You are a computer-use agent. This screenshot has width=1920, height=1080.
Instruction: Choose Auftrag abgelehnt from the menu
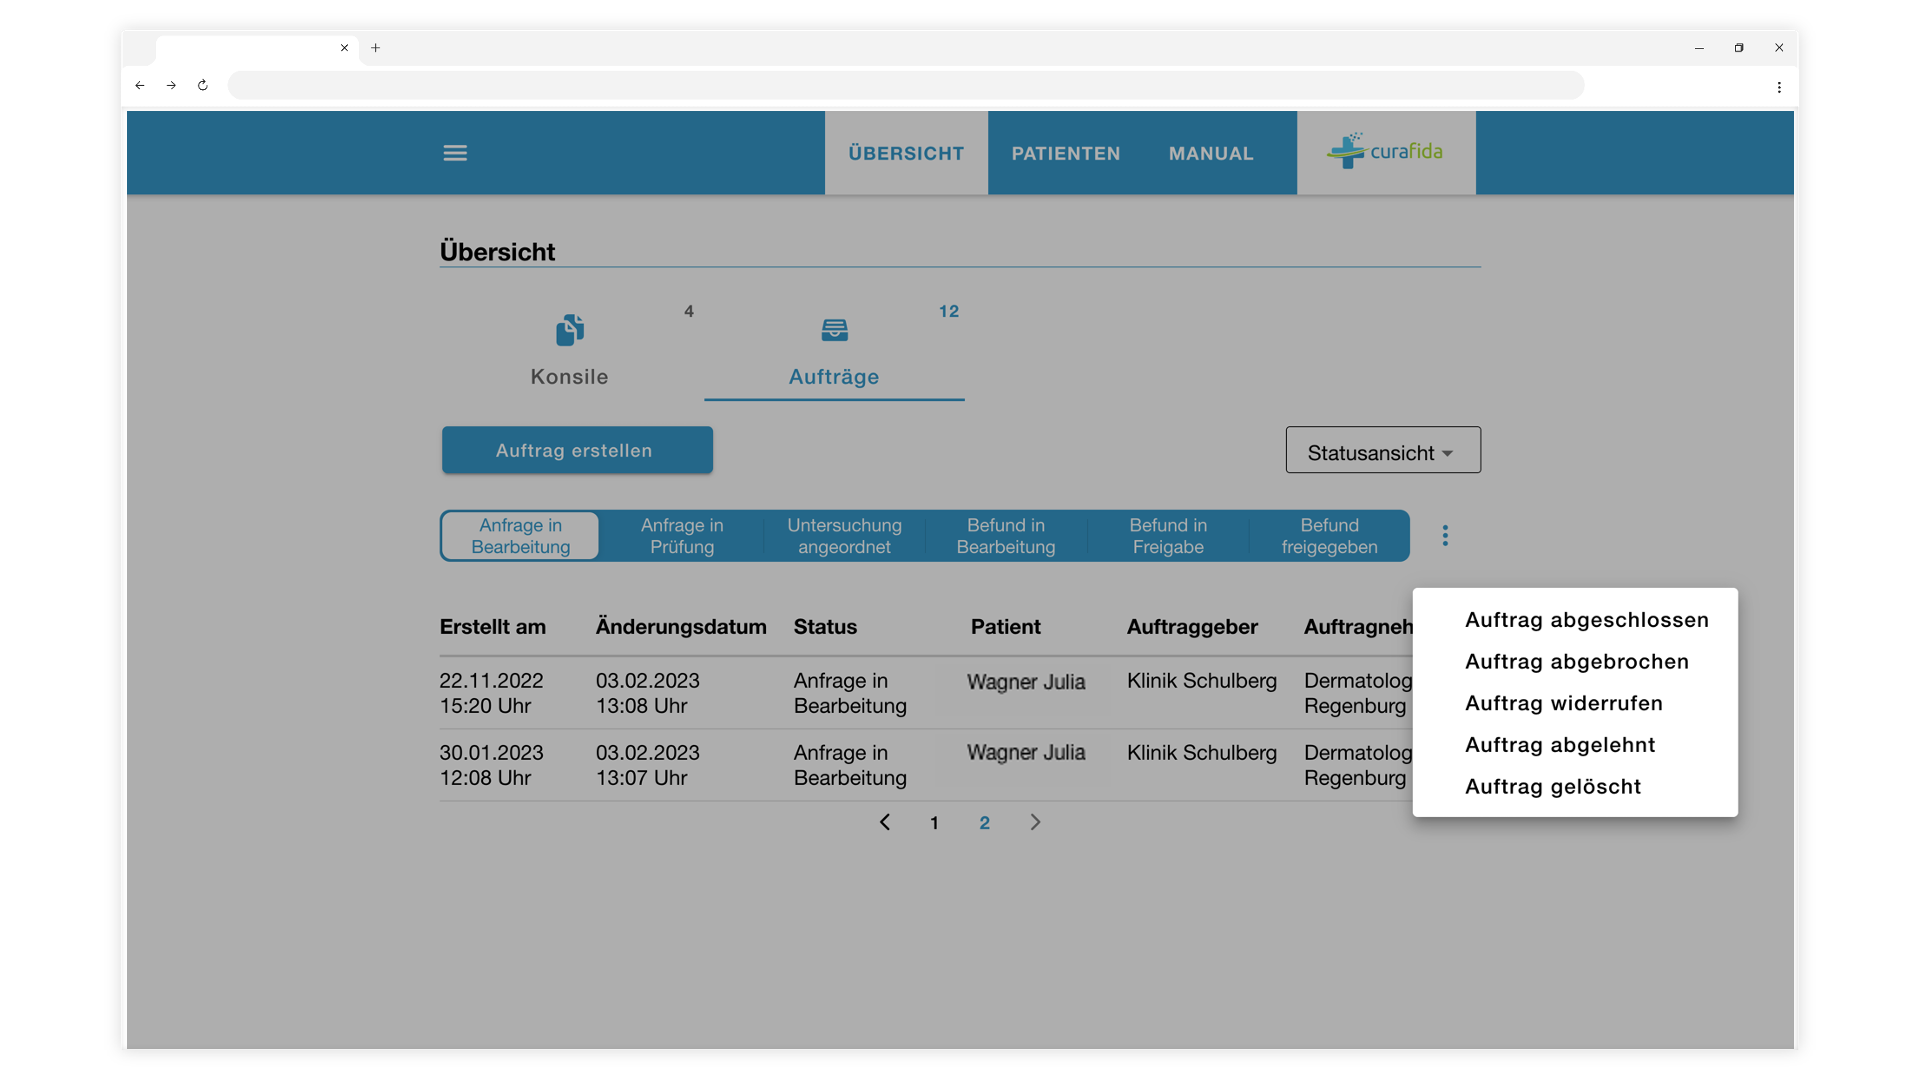[1560, 745]
